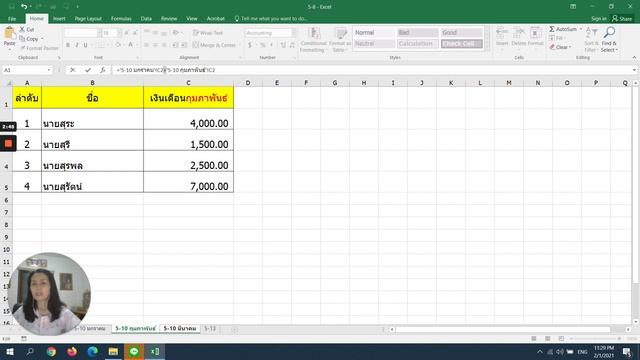The image size is (640, 360).
Task: Confirm the formula with the check mark
Action: [88, 70]
